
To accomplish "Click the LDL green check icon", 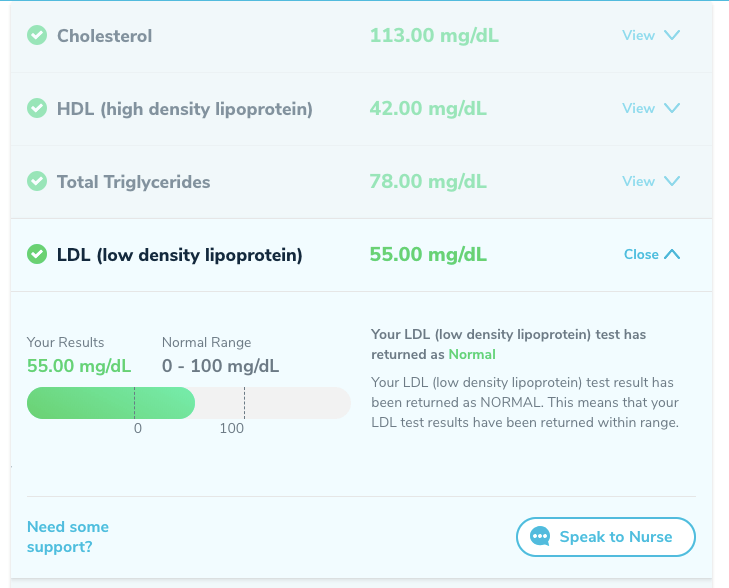I will [x=37, y=255].
